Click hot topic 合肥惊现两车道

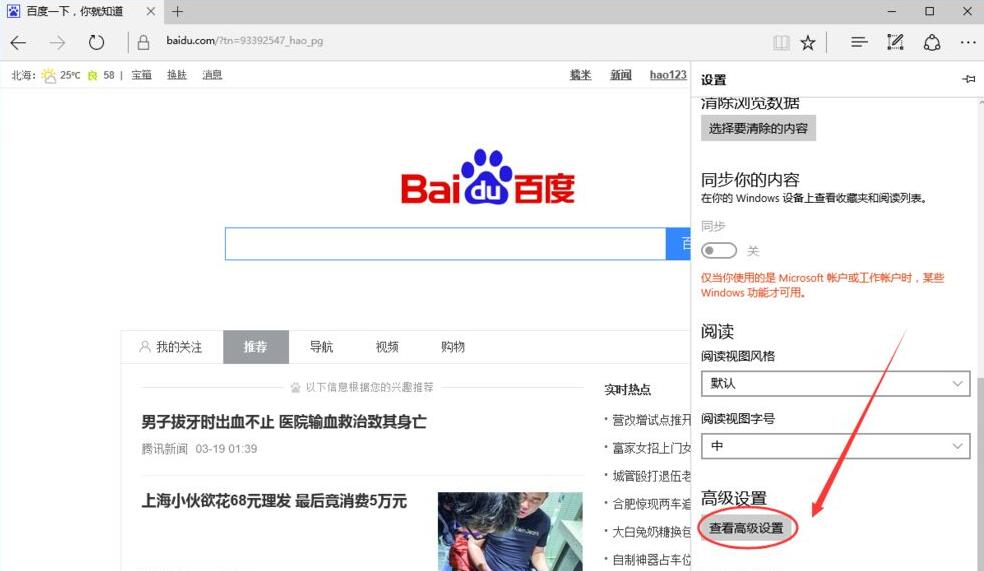tap(651, 504)
